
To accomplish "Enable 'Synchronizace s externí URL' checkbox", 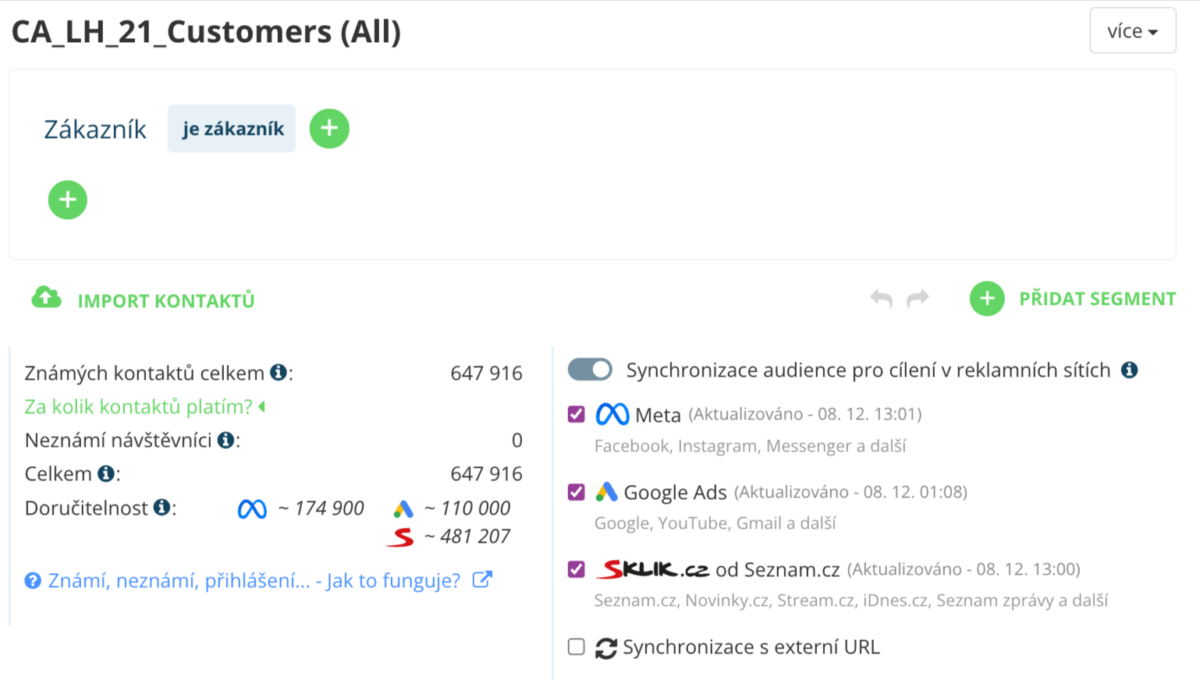I will click(x=576, y=647).
